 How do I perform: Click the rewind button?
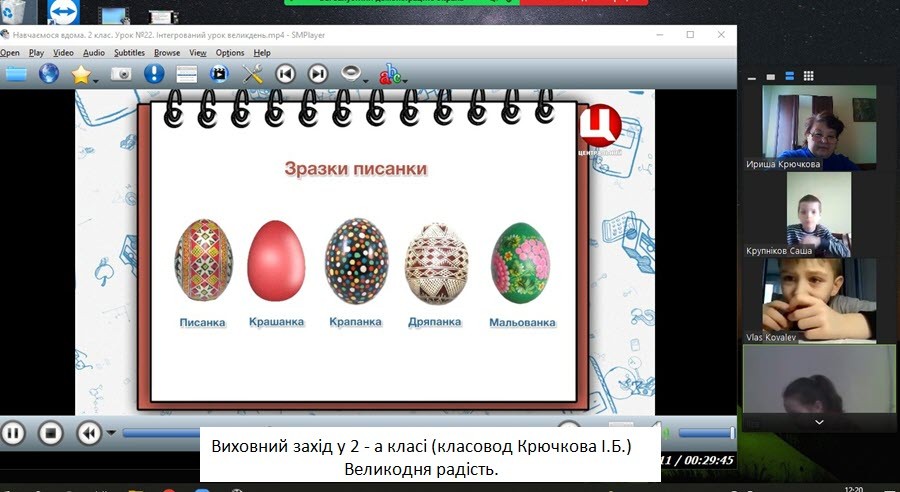click(89, 433)
